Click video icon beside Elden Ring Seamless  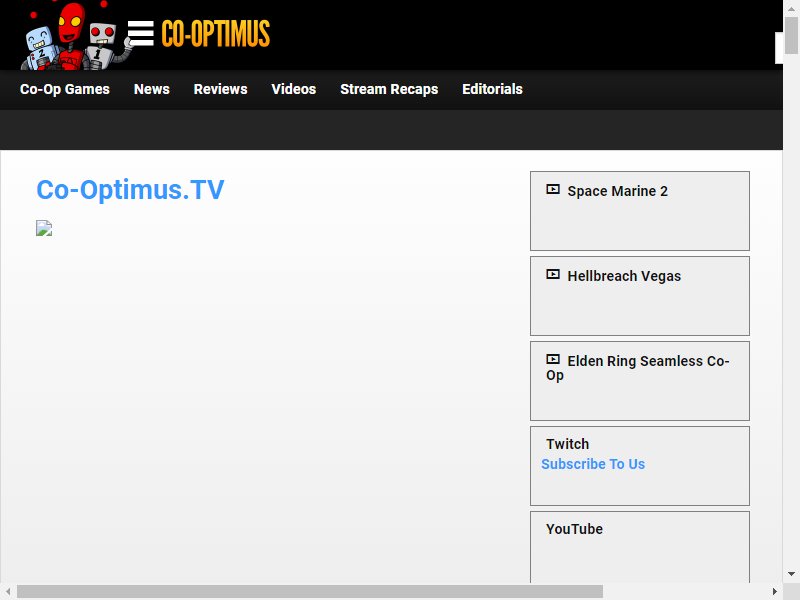pyautogui.click(x=553, y=360)
